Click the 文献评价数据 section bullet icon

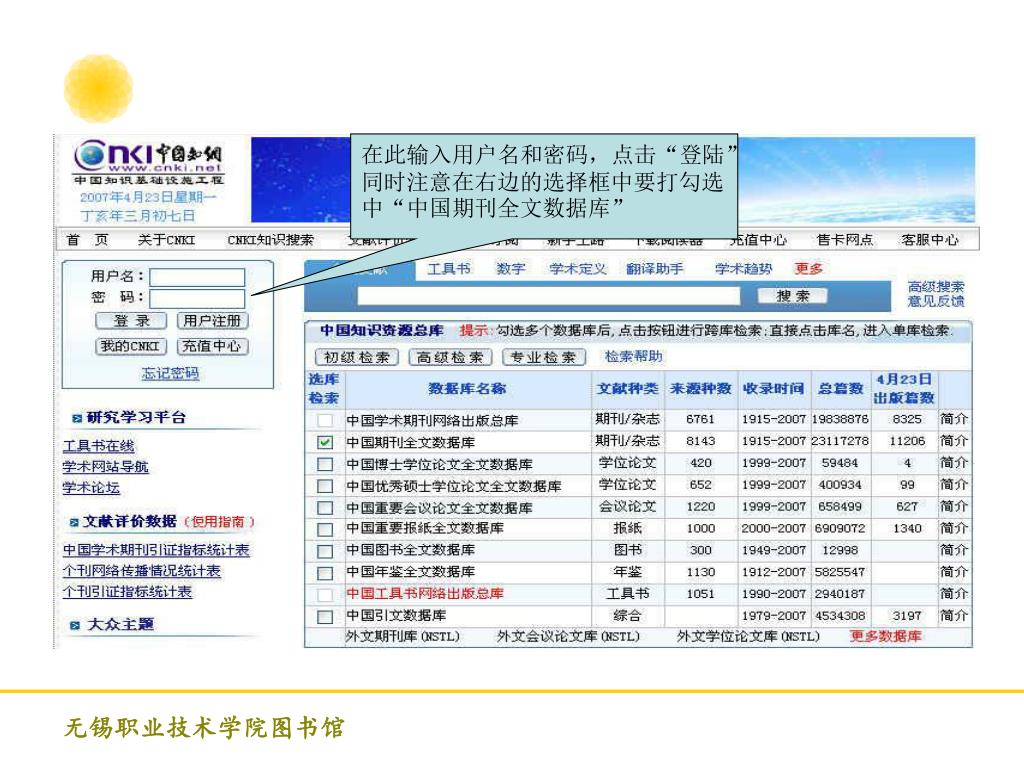click(74, 522)
